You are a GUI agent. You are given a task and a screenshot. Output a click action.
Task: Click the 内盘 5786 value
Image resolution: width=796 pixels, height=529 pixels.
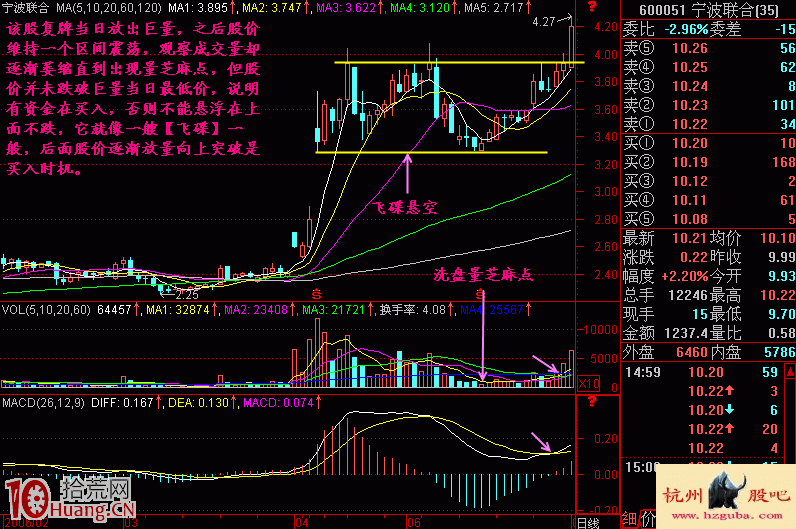780,352
